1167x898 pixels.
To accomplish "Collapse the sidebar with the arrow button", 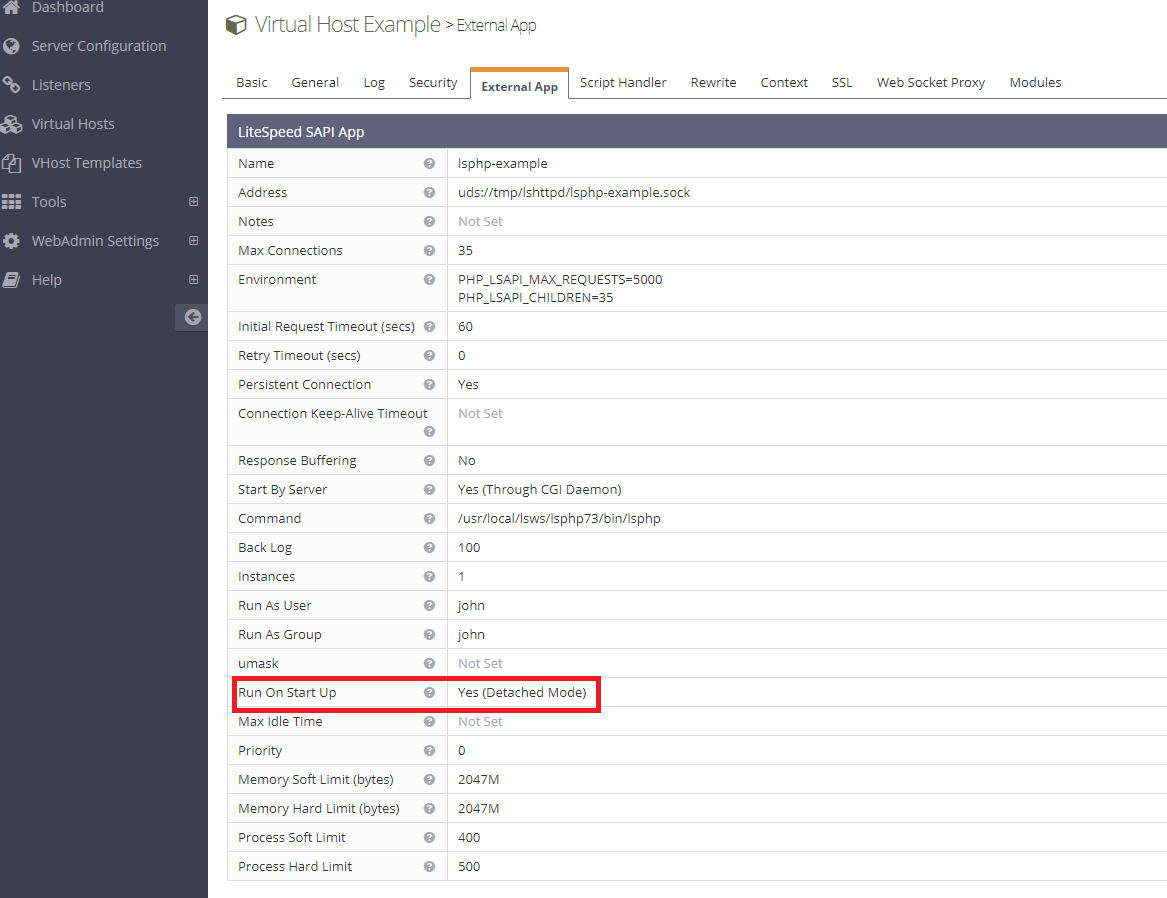I will [x=192, y=317].
